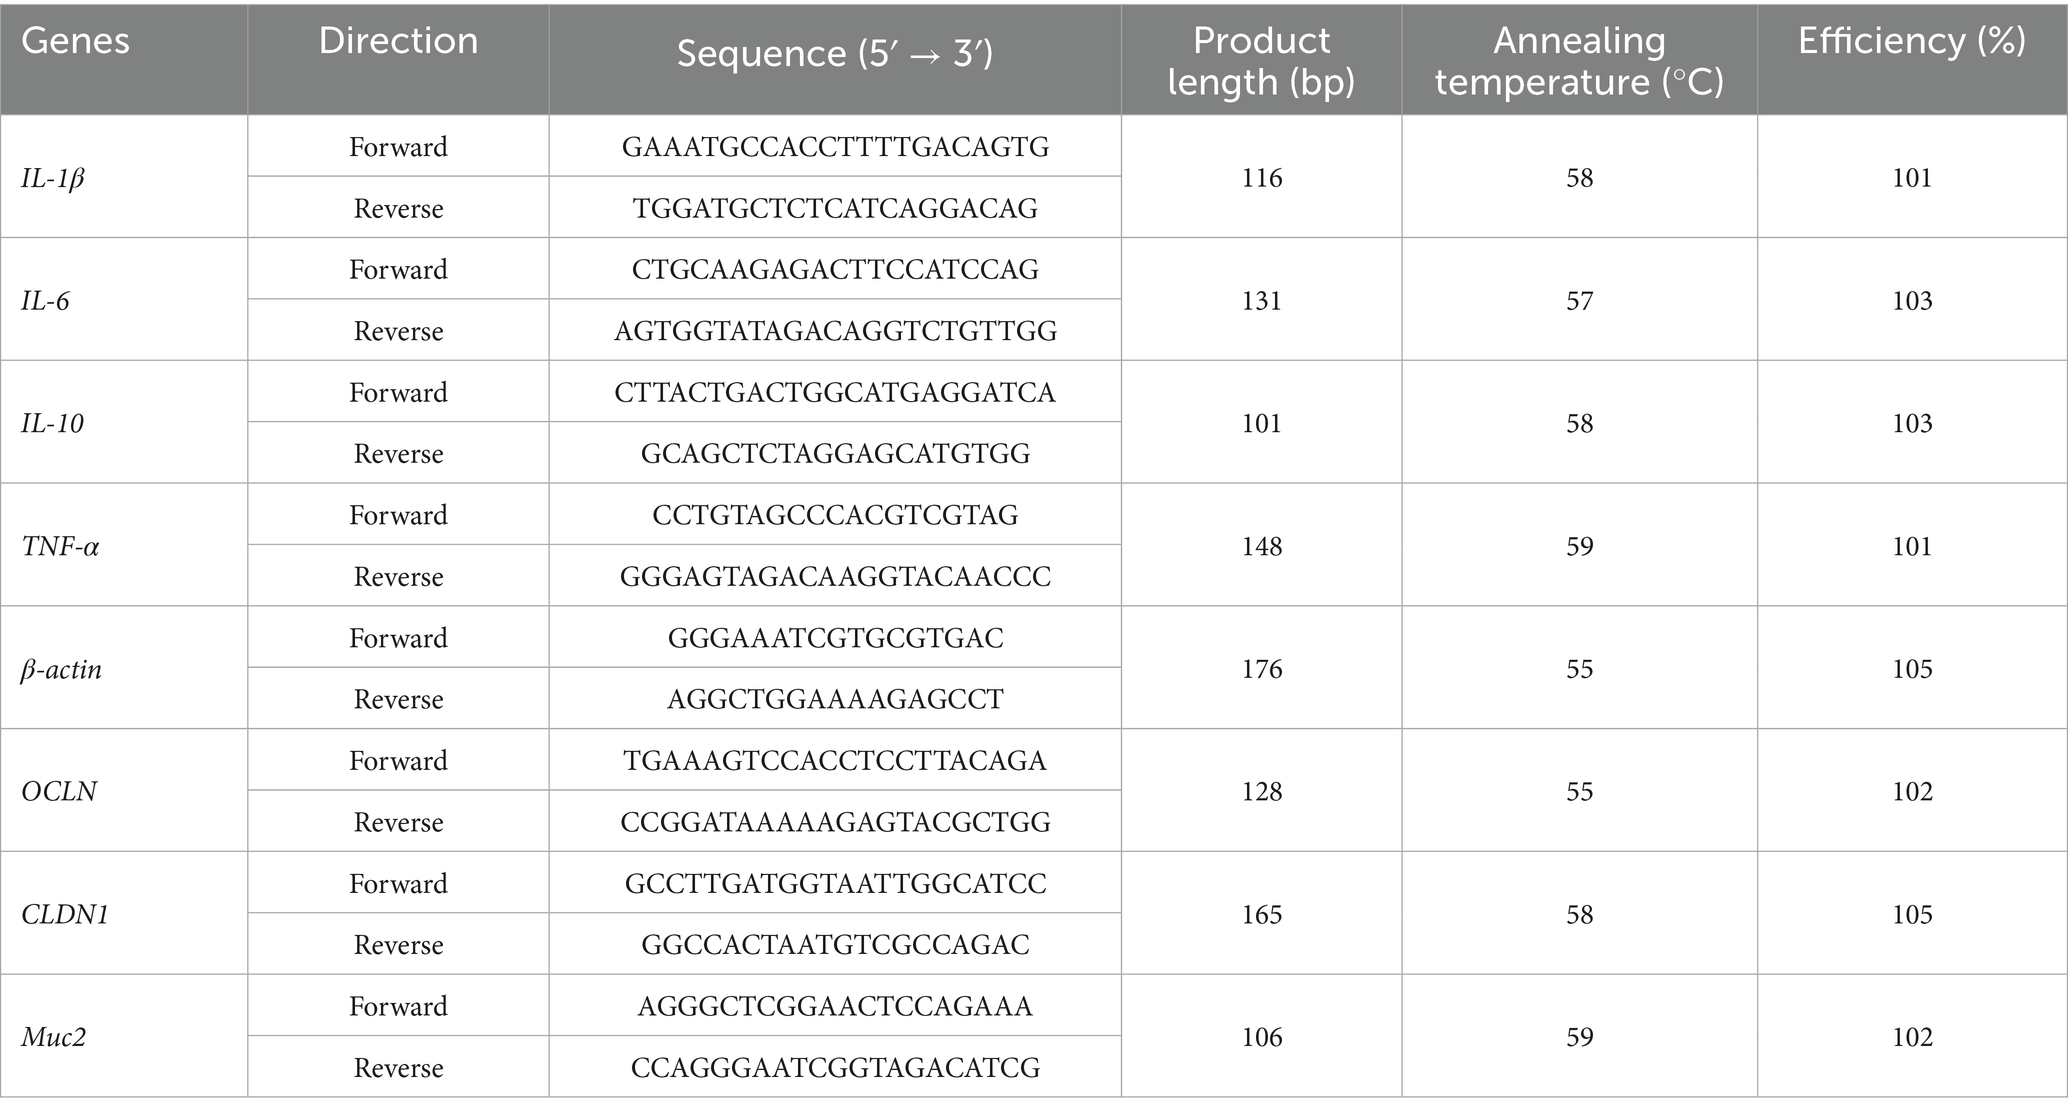2068x1115 pixels.
Task: Click the Annealing temperature header
Action: click(x=1579, y=61)
